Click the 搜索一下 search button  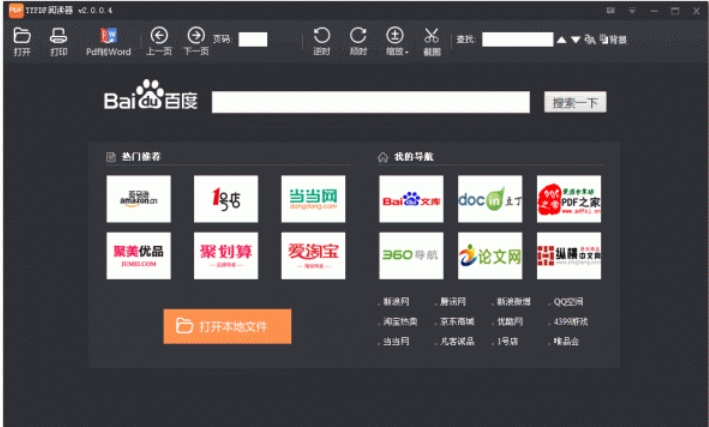tap(575, 103)
